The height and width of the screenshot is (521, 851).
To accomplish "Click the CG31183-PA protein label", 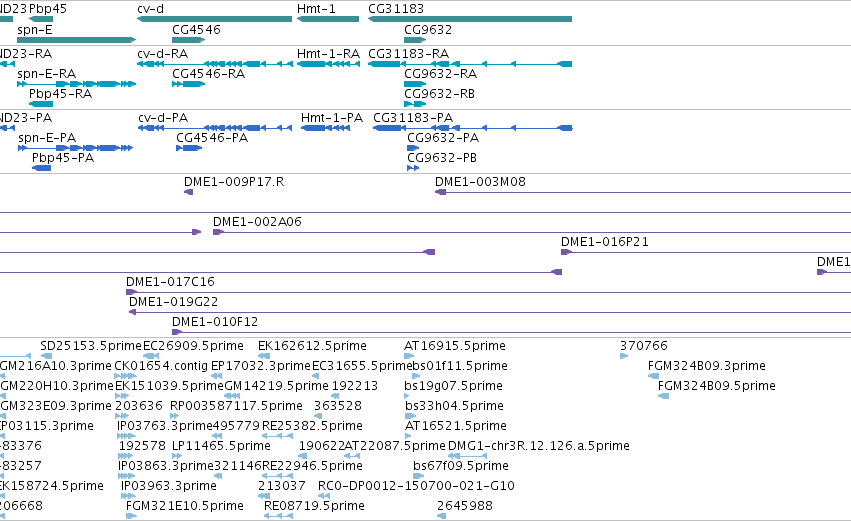I will pyautogui.click(x=413, y=118).
